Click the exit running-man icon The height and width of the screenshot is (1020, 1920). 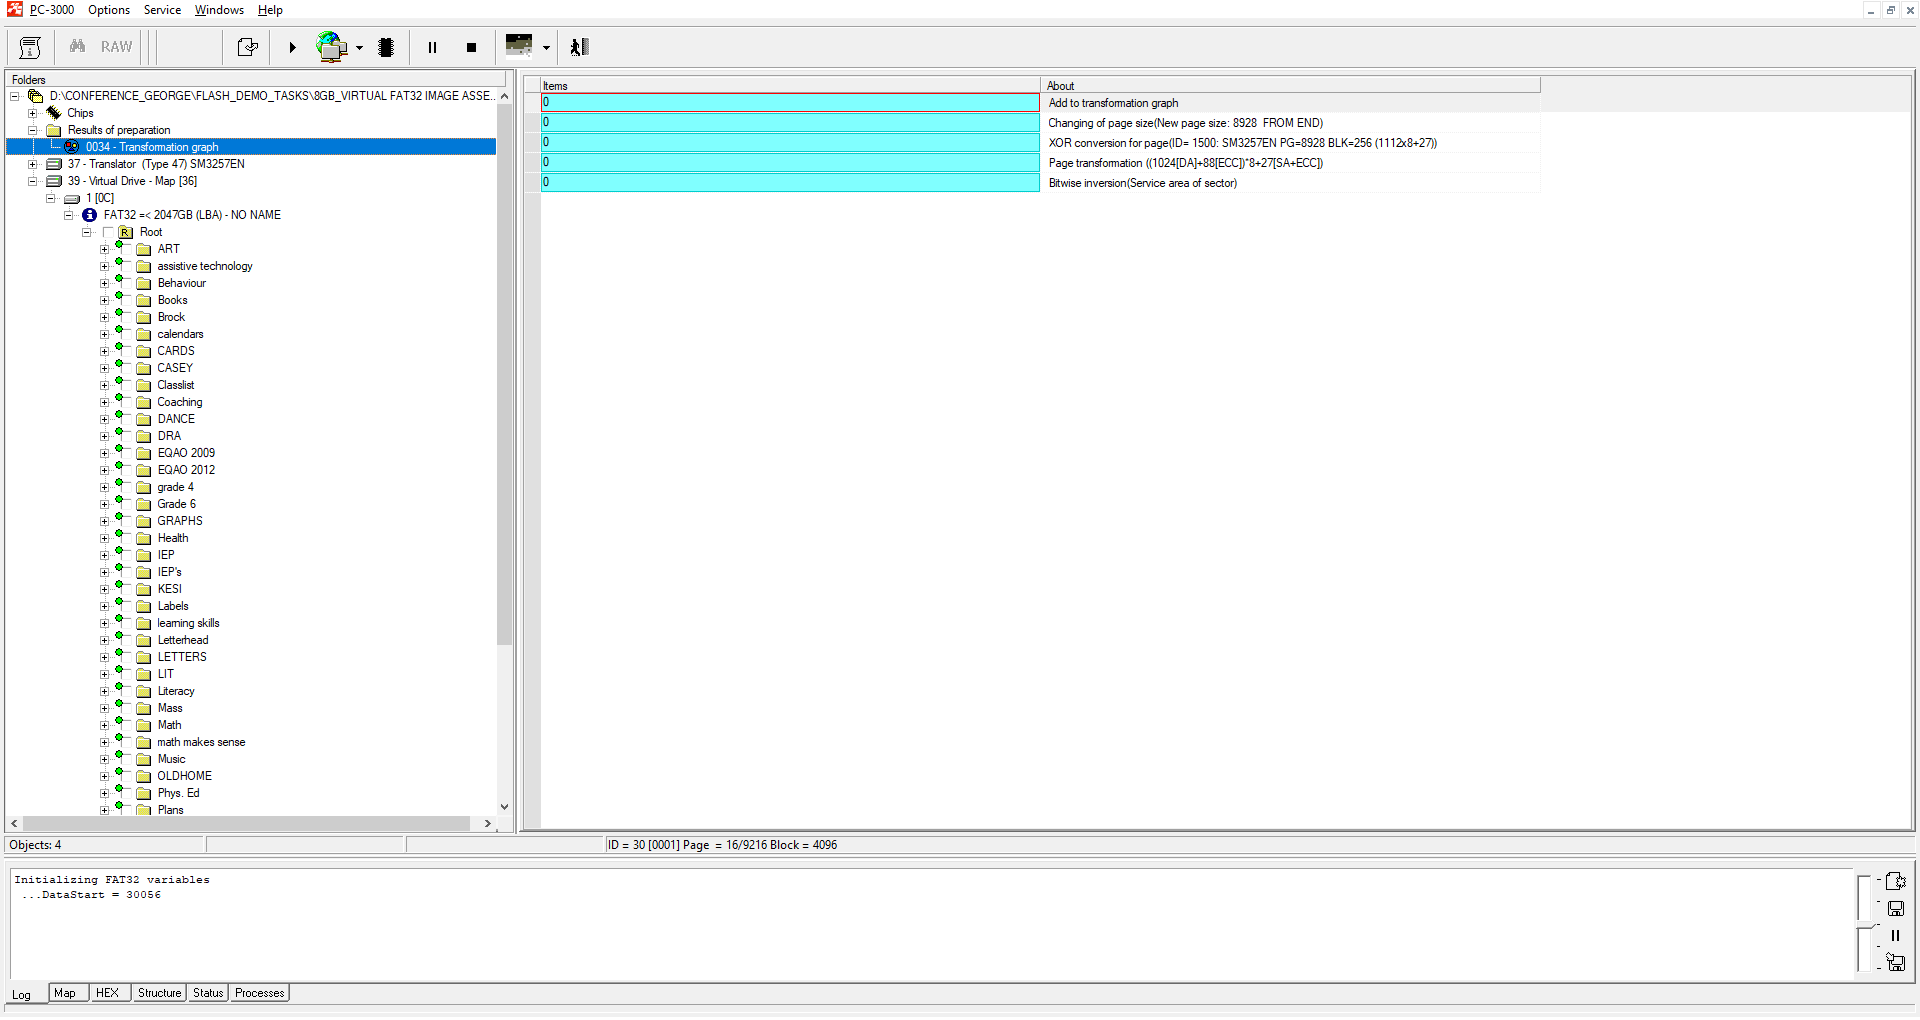tap(579, 47)
